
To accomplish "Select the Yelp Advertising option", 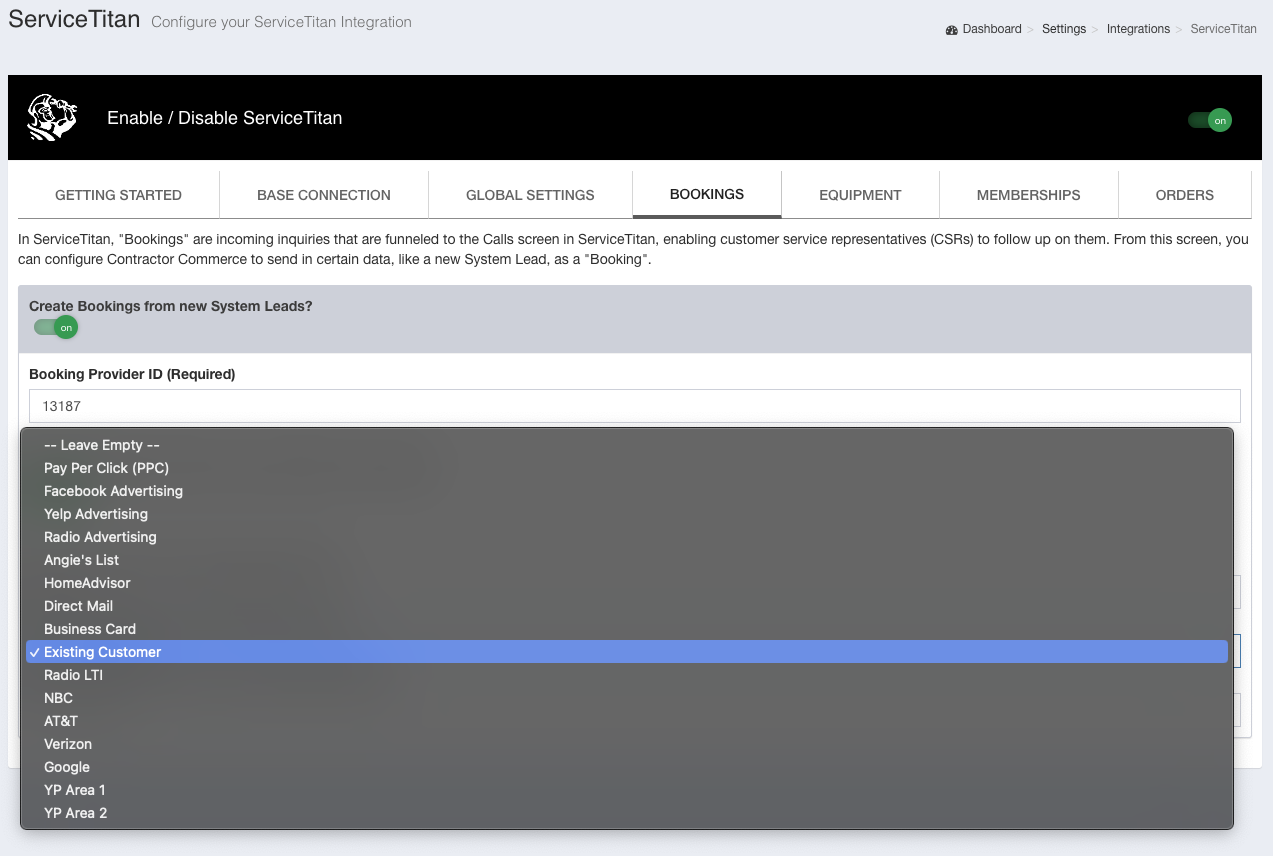I will [627, 514].
